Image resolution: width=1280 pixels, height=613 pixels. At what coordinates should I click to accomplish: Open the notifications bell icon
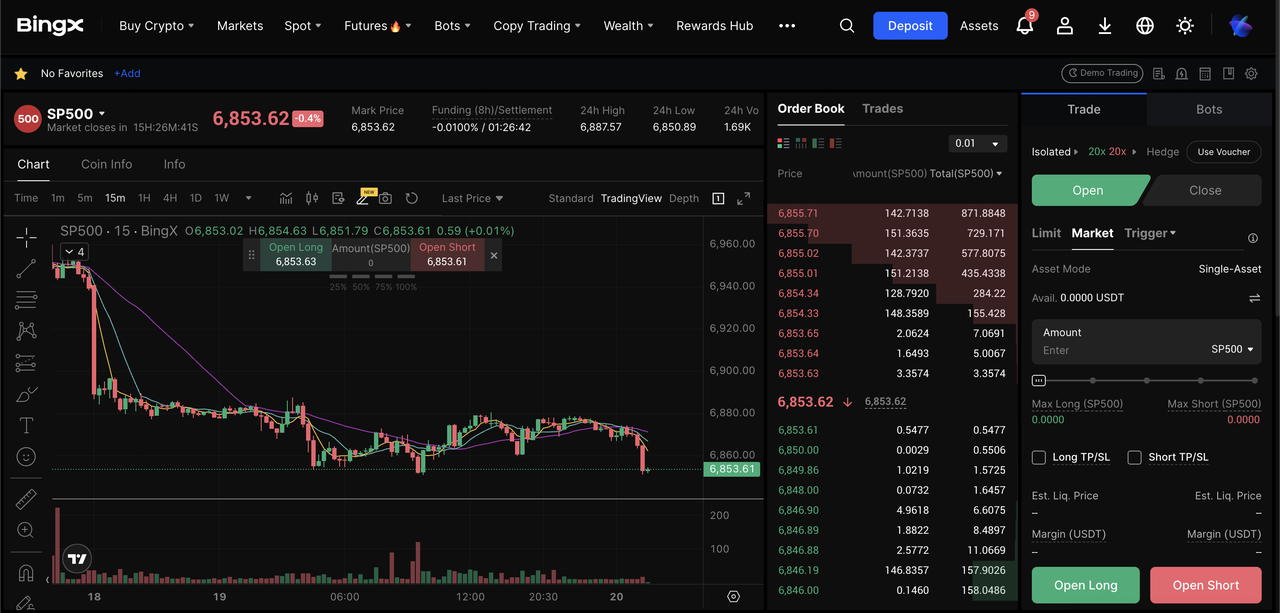[1024, 26]
